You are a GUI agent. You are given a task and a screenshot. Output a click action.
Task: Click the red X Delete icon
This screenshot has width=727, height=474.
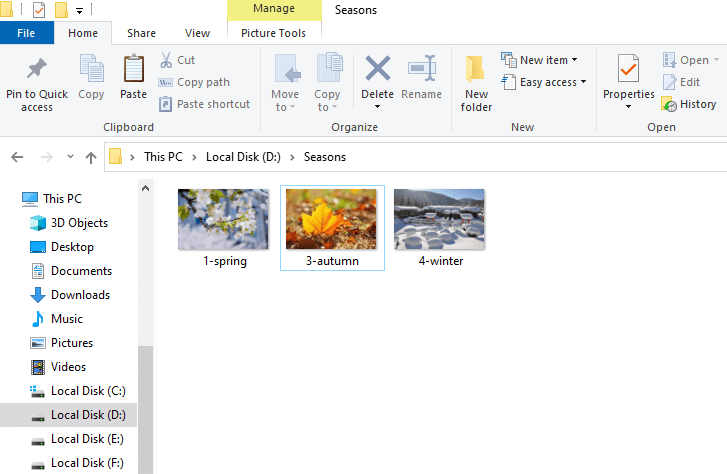click(x=378, y=68)
